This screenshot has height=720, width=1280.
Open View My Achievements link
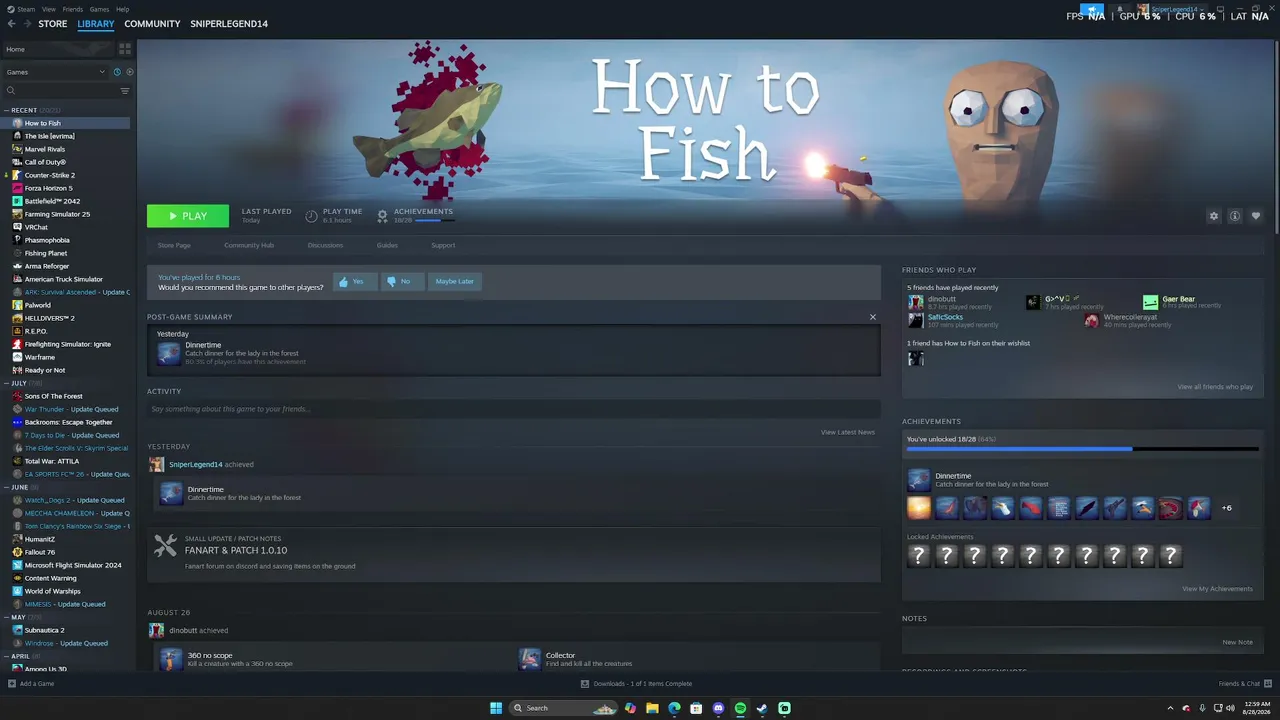[1217, 589]
